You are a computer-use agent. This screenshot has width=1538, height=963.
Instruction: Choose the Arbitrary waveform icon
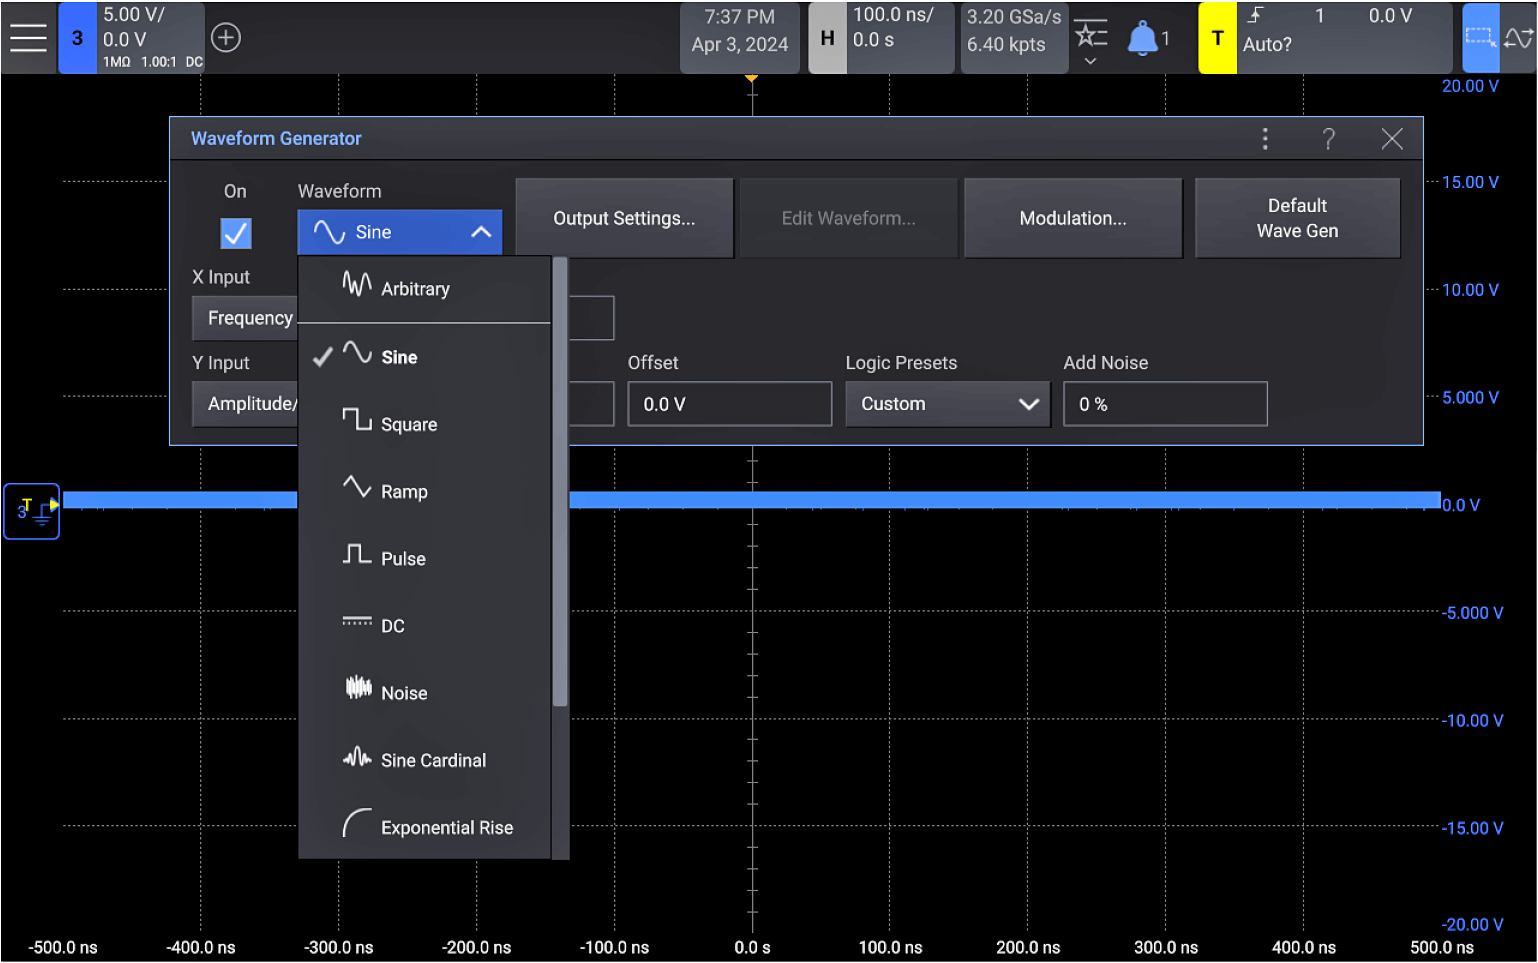point(357,284)
